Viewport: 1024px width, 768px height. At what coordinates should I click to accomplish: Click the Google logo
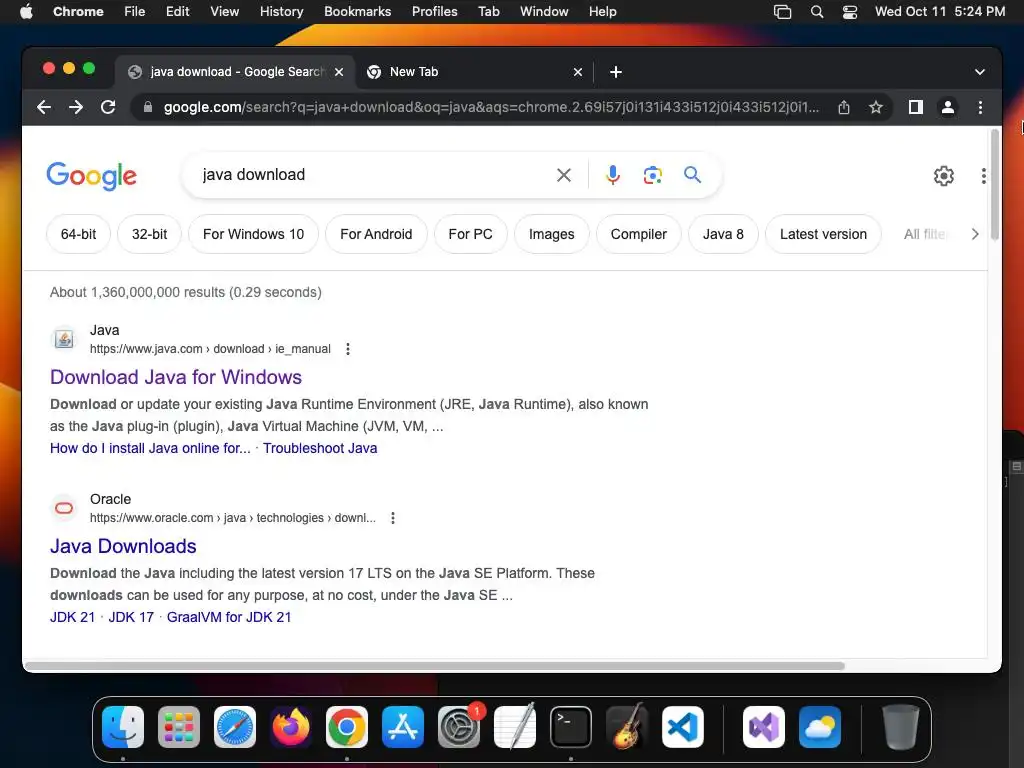(91, 176)
